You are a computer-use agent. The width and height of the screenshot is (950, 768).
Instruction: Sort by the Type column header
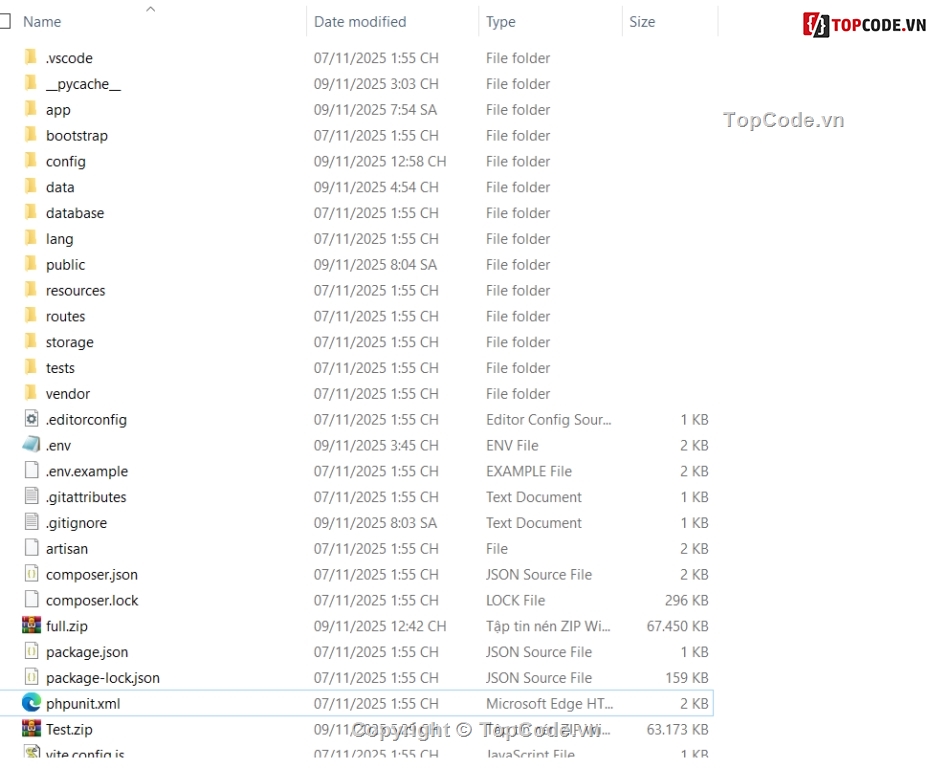click(x=501, y=21)
